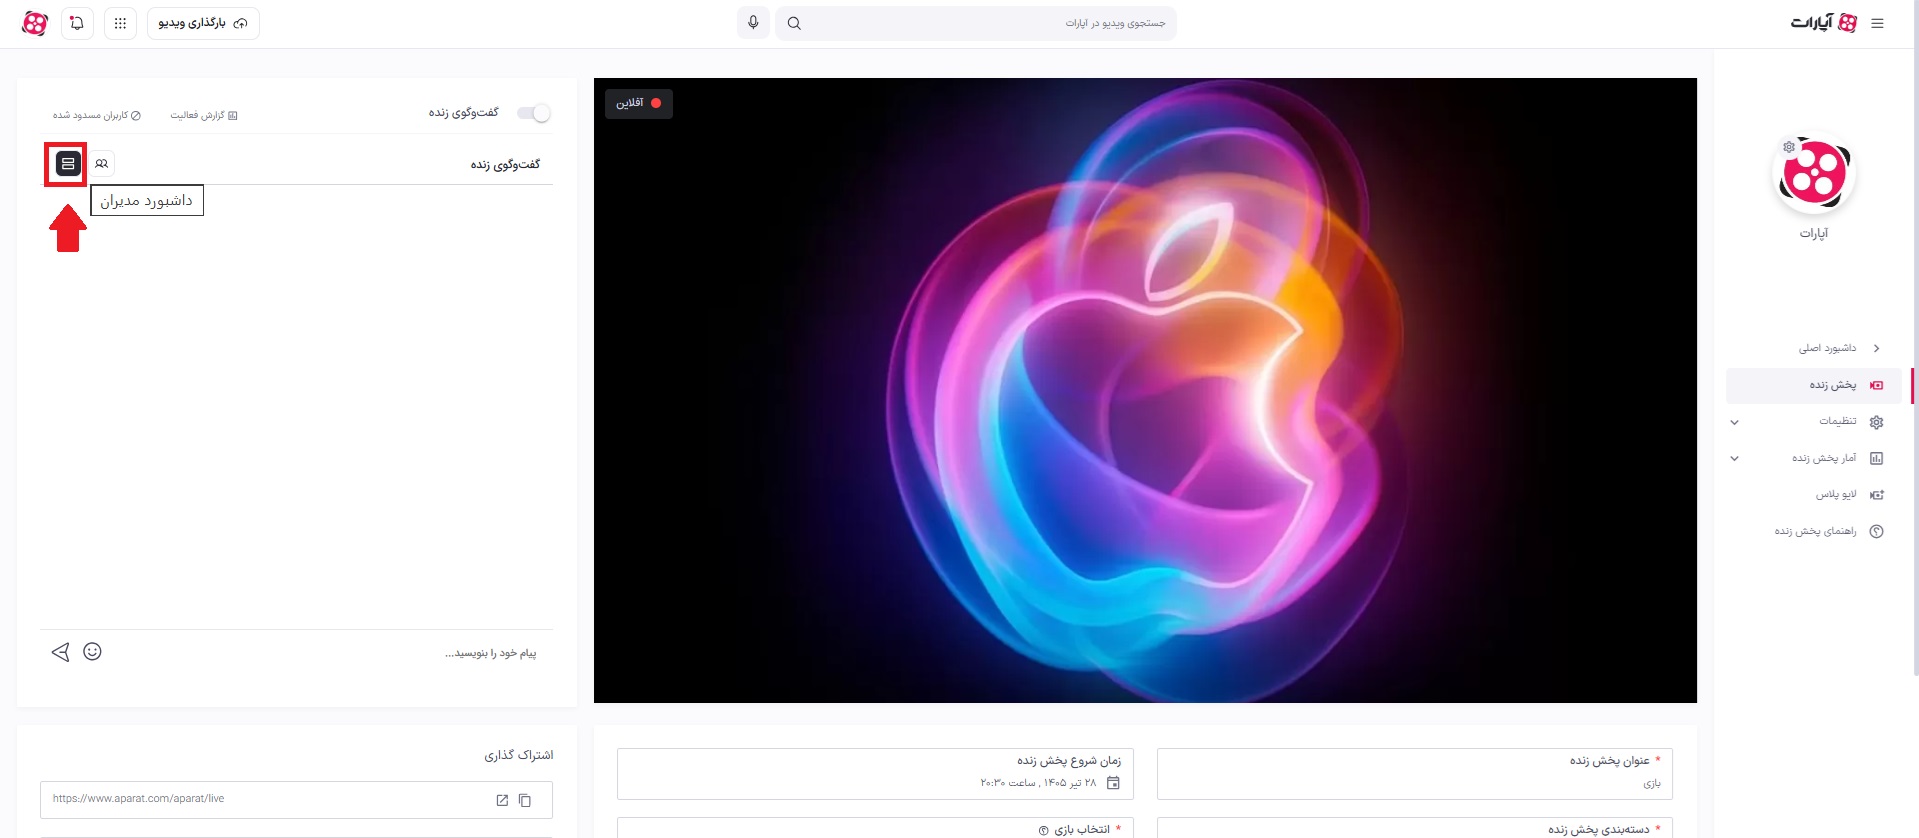The image size is (1919, 838).
Task: Click the info icon next to انتخاب بازی
Action: [x=1044, y=830]
